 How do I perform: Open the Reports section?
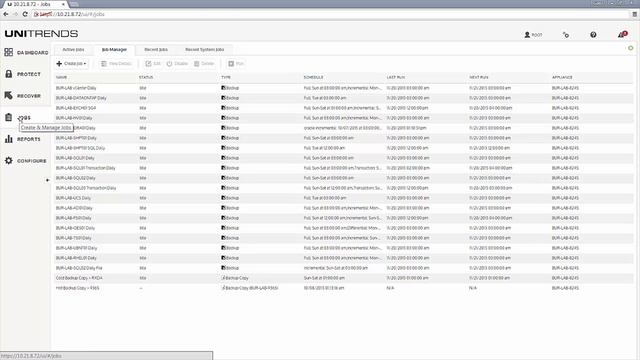(x=29, y=139)
